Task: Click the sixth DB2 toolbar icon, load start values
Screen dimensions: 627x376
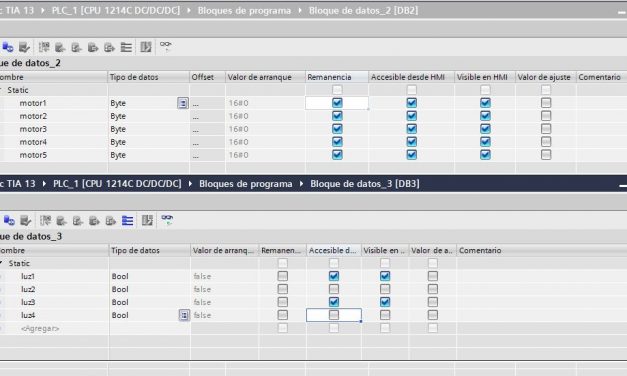Action: pyautogui.click(x=93, y=47)
